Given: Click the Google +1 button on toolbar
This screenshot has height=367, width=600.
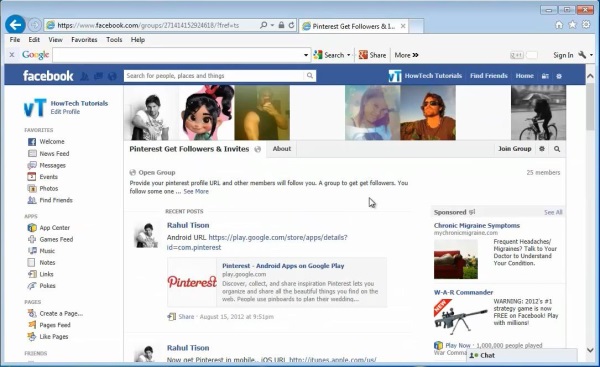Looking at the screenshot, I should [517, 55].
